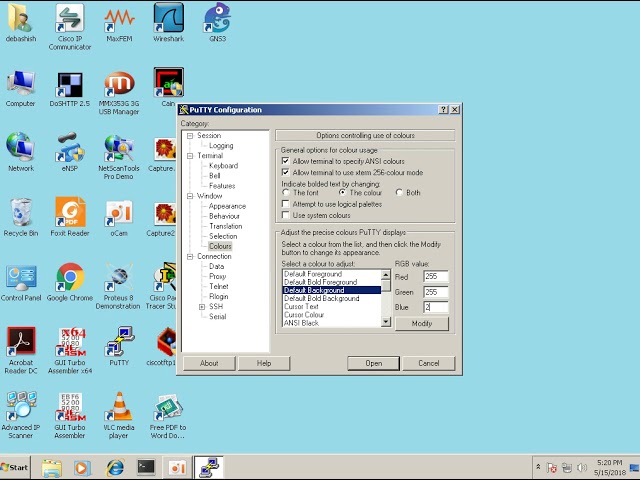
Task: Uncheck Allow terminal to specify ANSI colours
Action: click(x=286, y=161)
